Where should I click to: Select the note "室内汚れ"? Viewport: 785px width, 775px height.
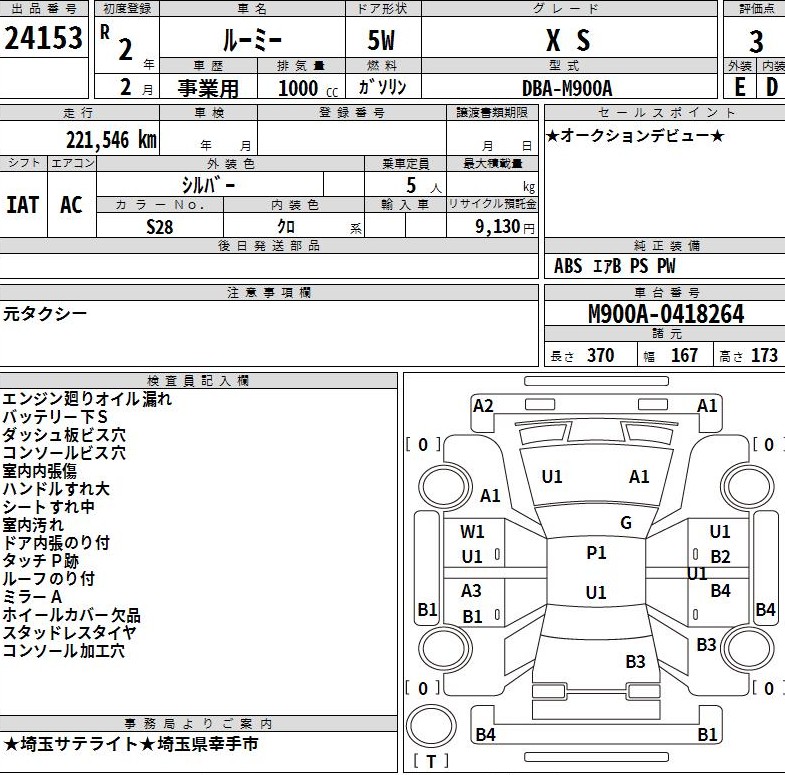33,525
